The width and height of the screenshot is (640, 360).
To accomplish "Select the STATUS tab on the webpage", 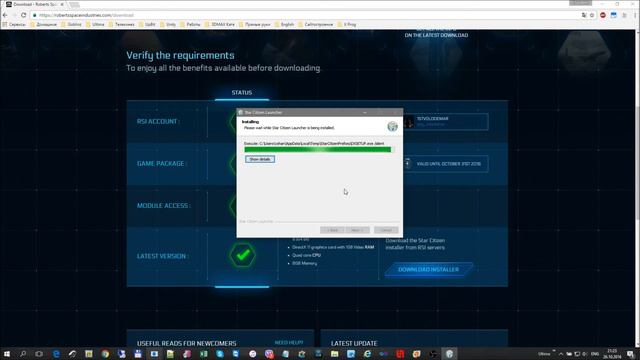I will click(242, 93).
